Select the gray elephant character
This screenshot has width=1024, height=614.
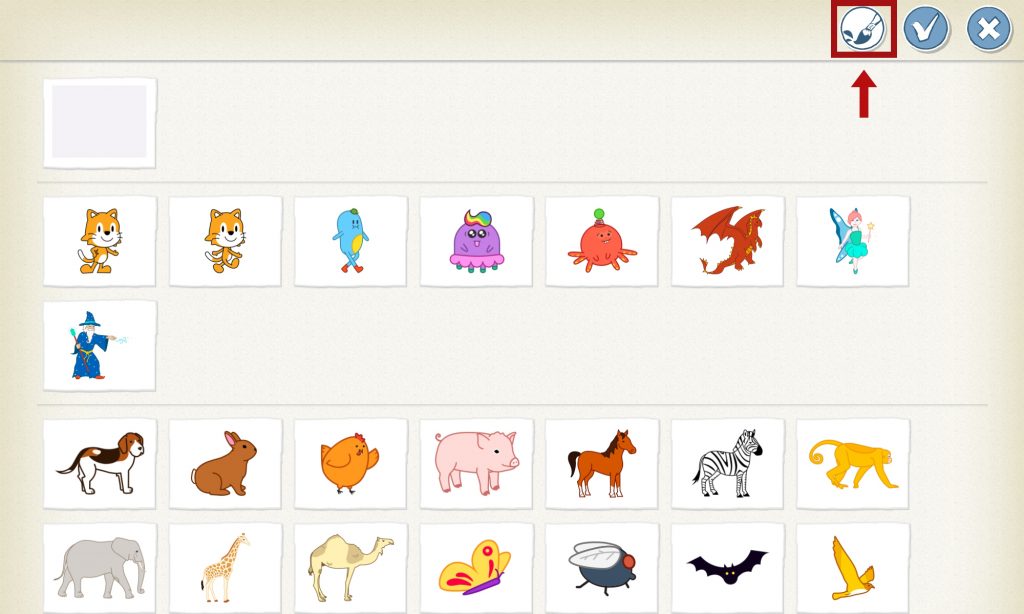point(100,568)
